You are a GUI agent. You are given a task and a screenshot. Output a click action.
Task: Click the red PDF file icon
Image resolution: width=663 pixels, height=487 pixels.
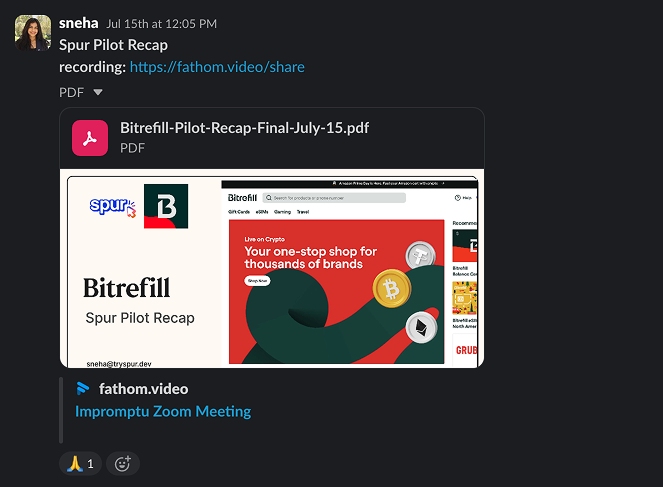click(x=90, y=138)
